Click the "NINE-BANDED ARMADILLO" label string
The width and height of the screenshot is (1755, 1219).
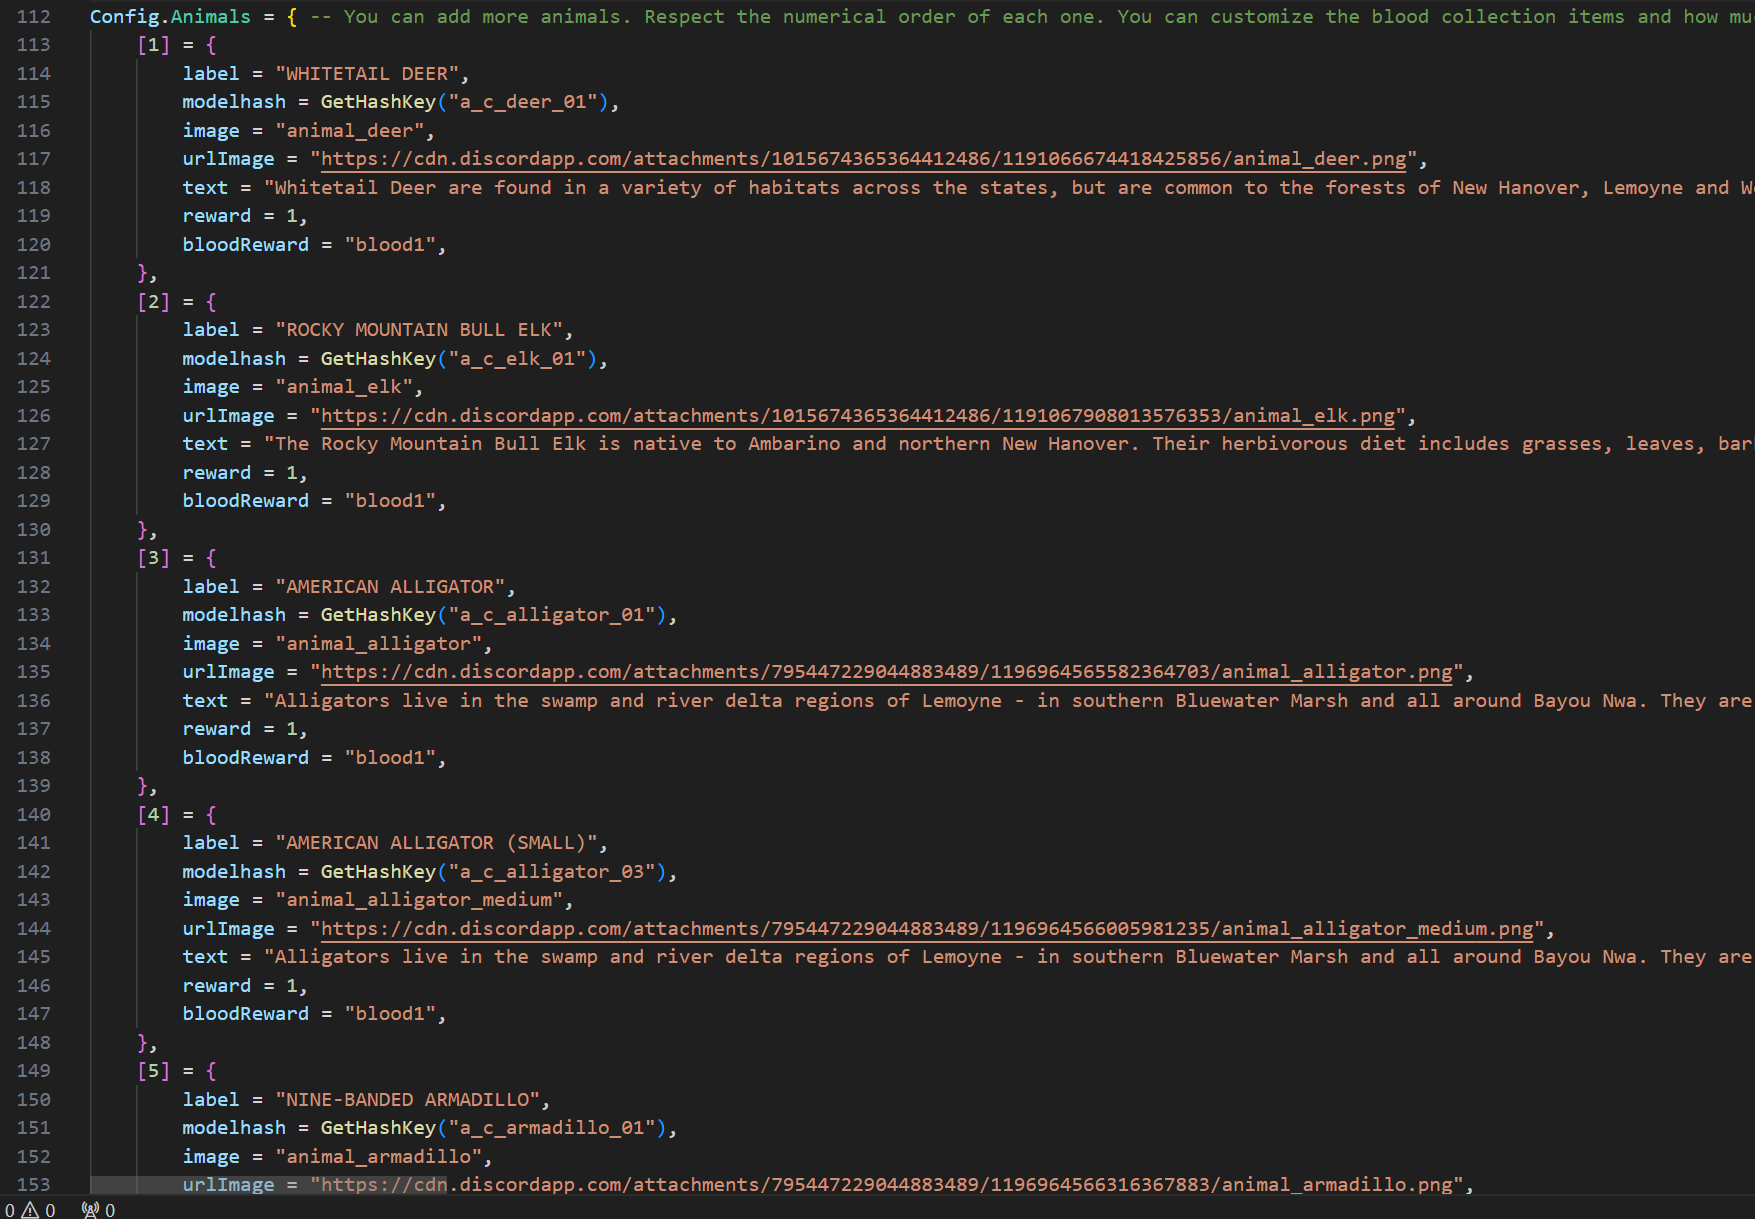coord(407,1100)
